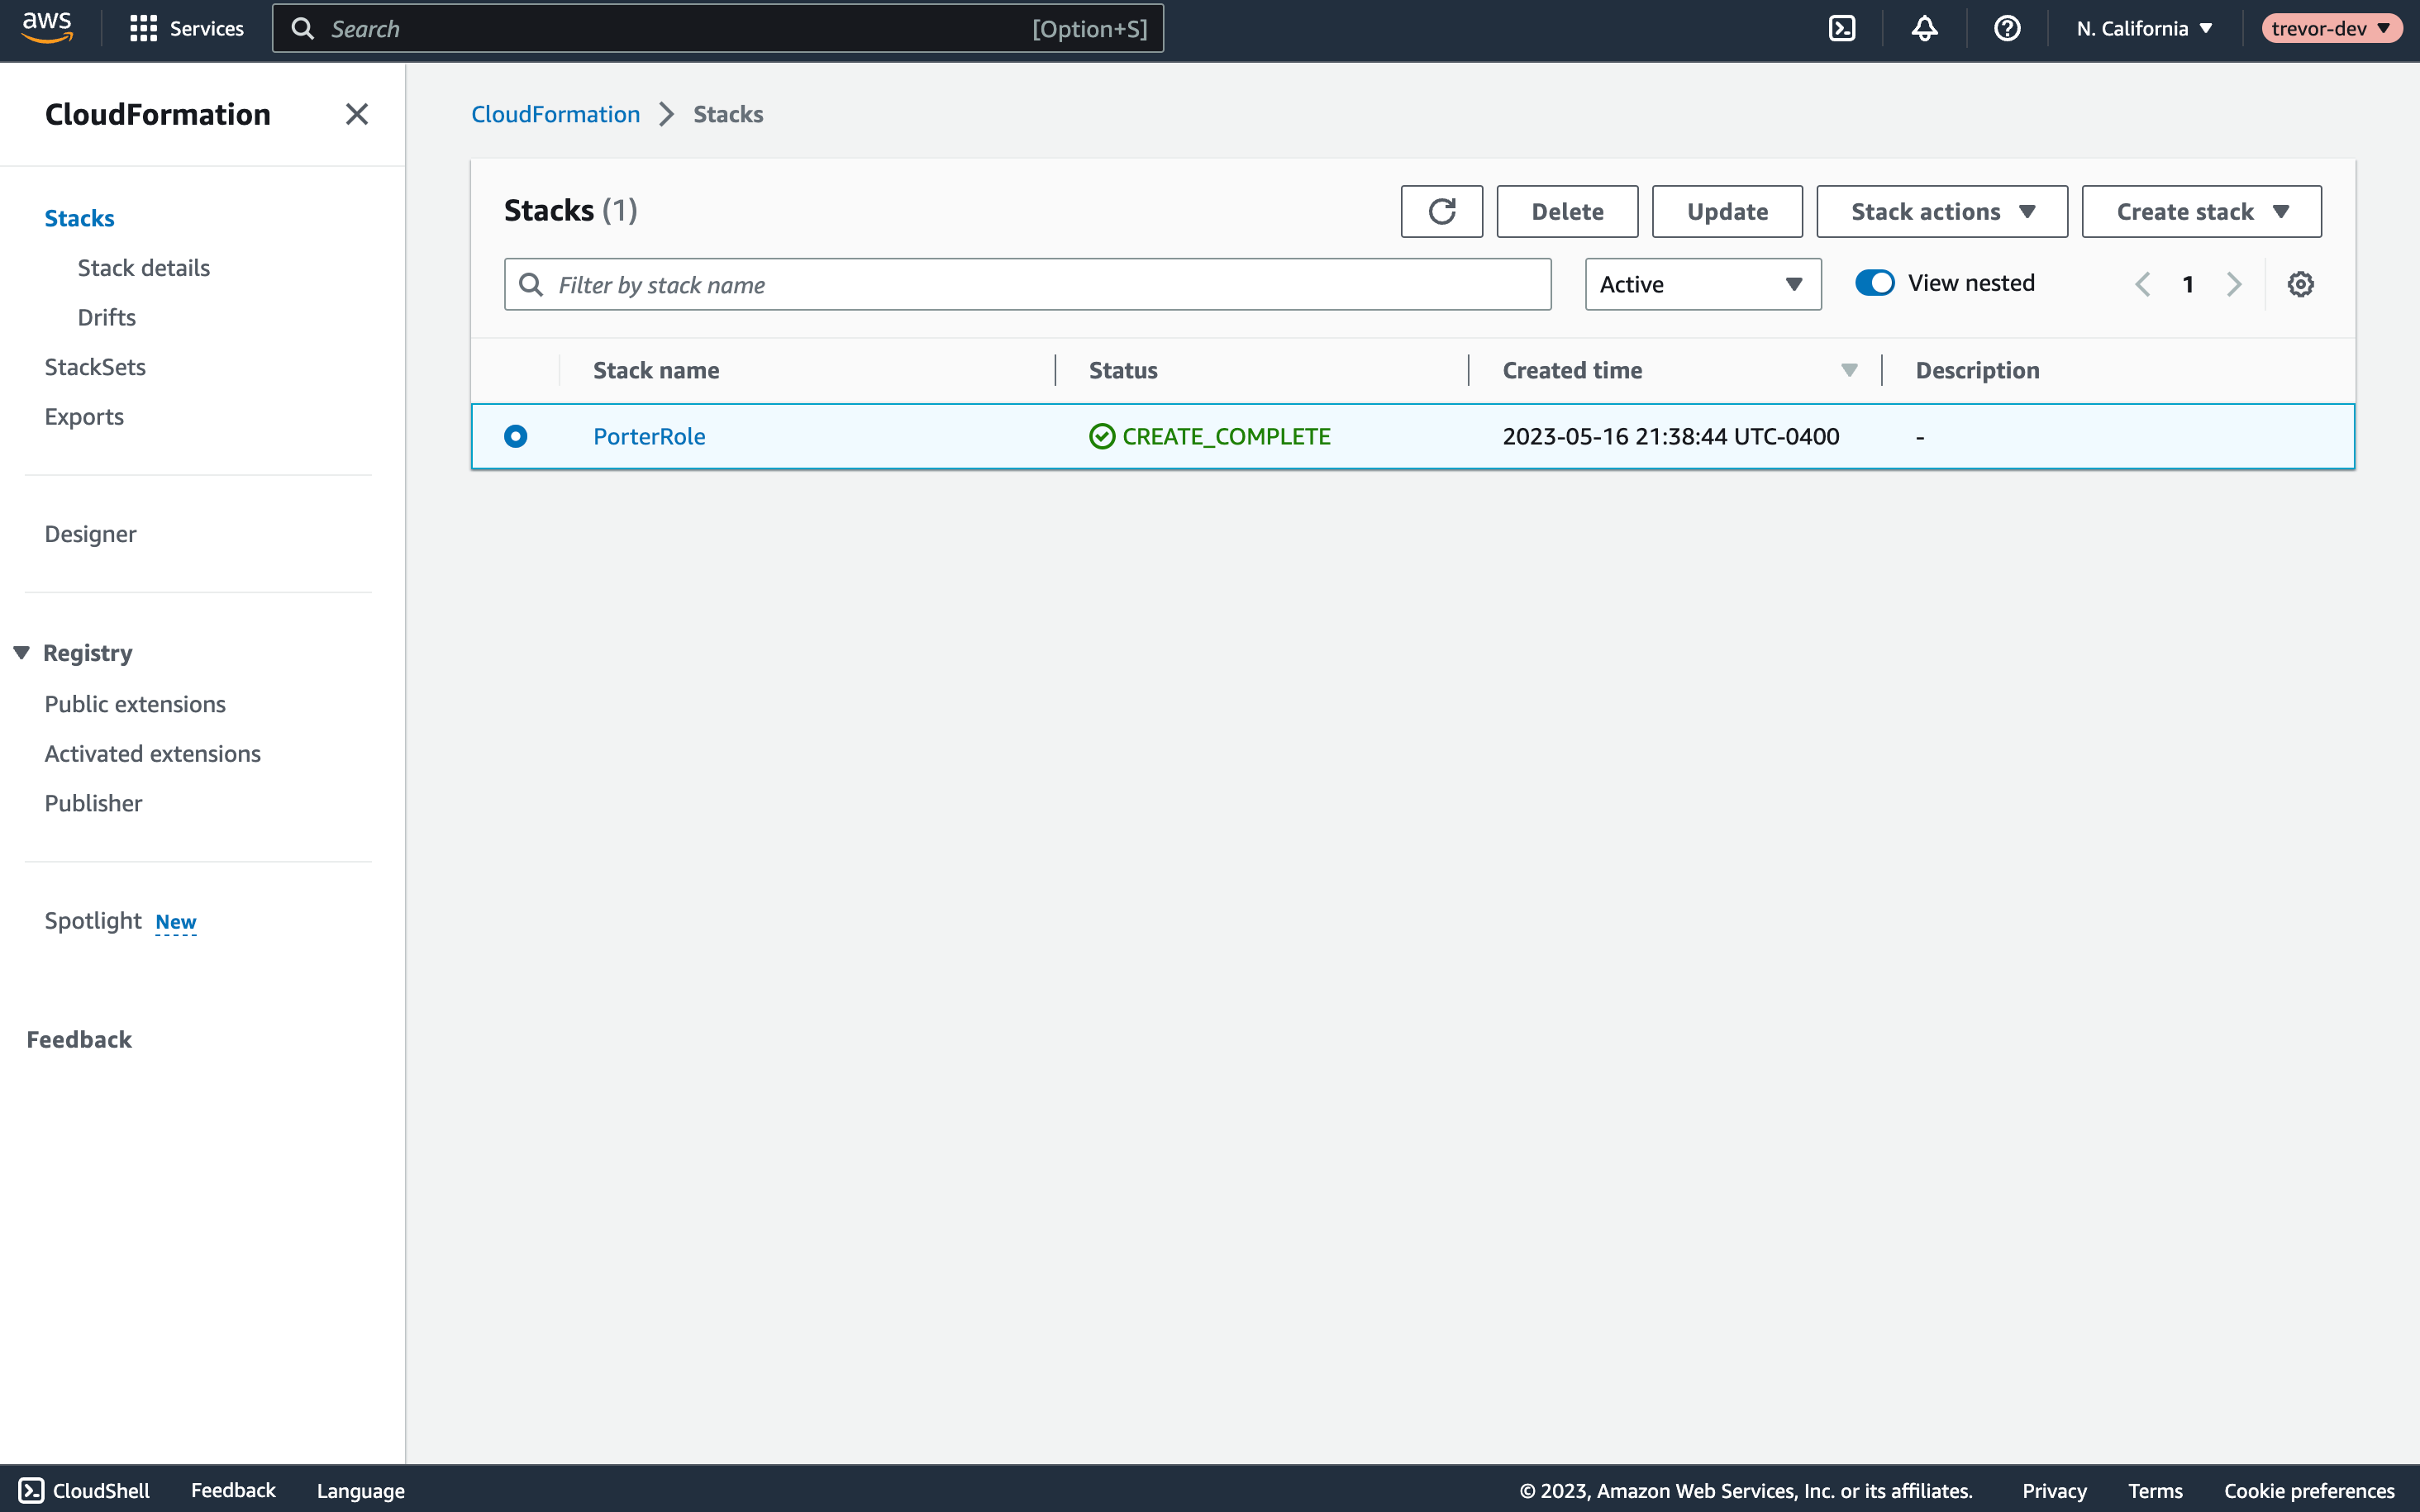
Task: Close the CloudFormation side navigation panel
Action: tap(356, 114)
